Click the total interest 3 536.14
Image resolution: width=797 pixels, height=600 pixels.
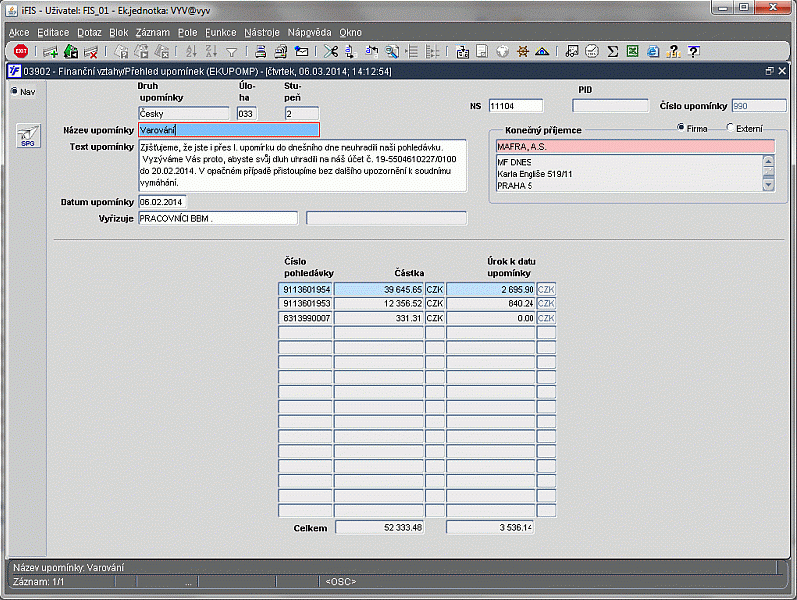point(490,528)
